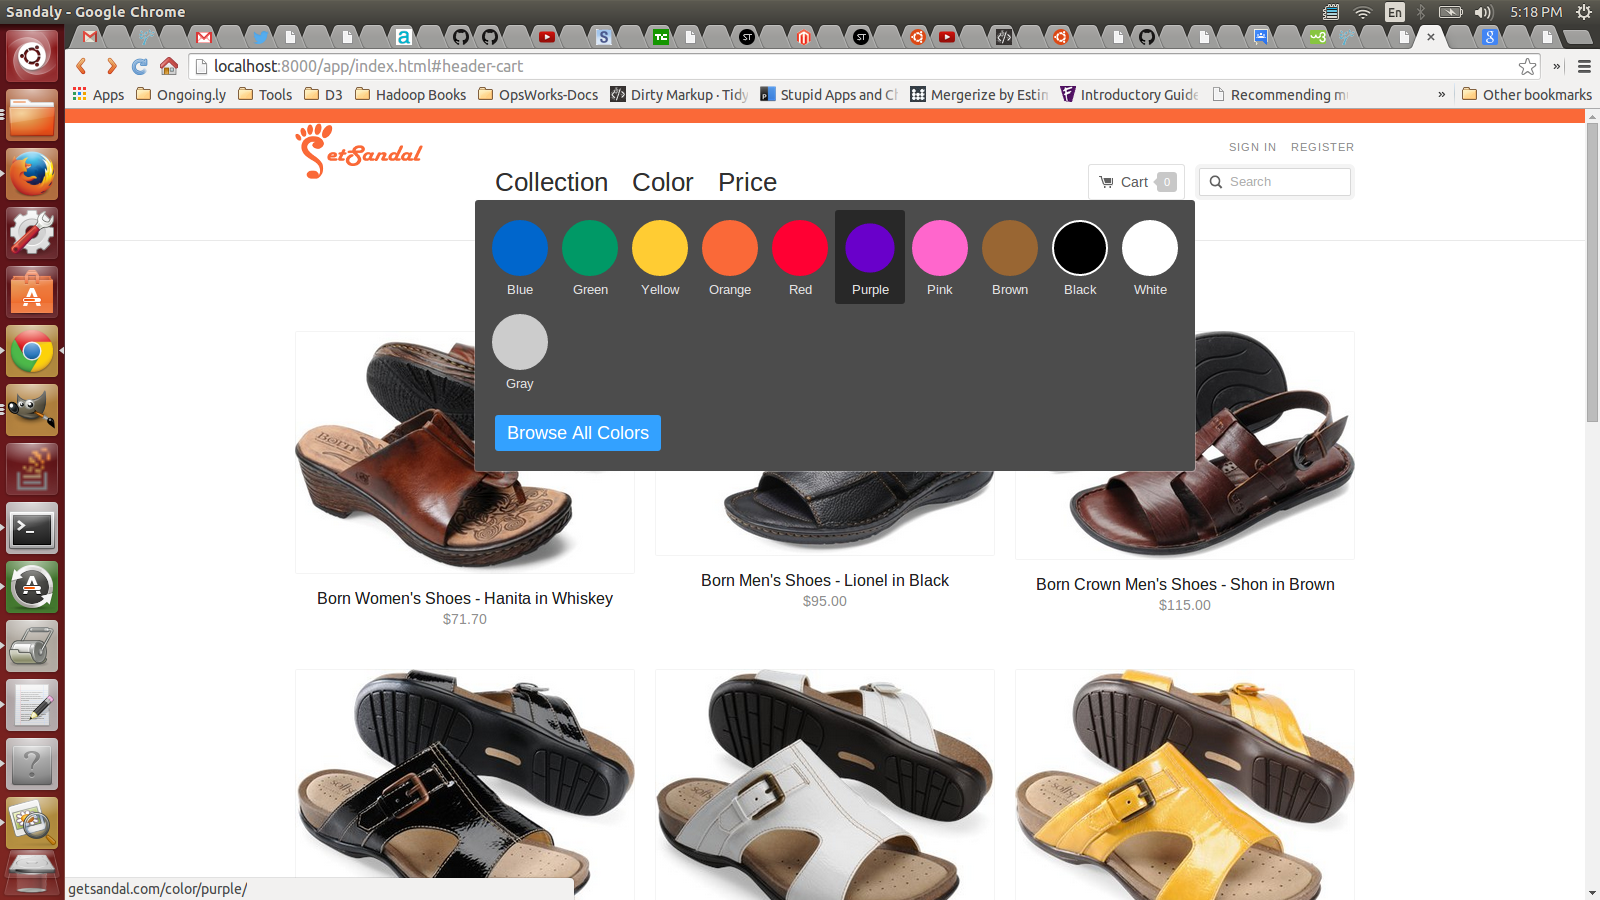This screenshot has width=1600, height=900.
Task: Click the Wi-Fi network indicator
Action: [x=1363, y=12]
